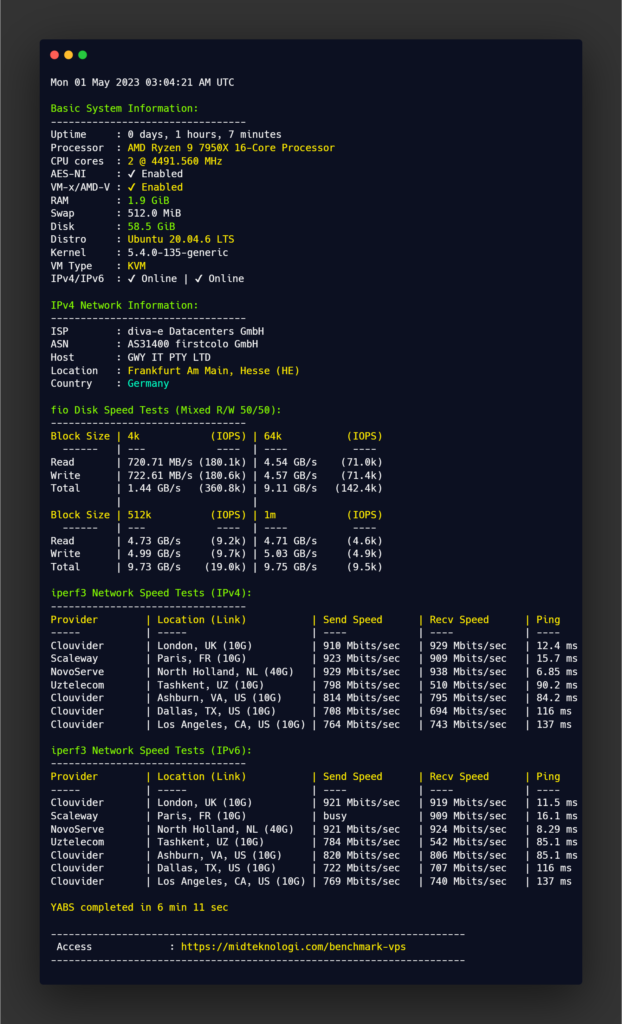The width and height of the screenshot is (622, 1024).
Task: Click the checkmark next to AES-NI Enabled
Action: [x=131, y=174]
